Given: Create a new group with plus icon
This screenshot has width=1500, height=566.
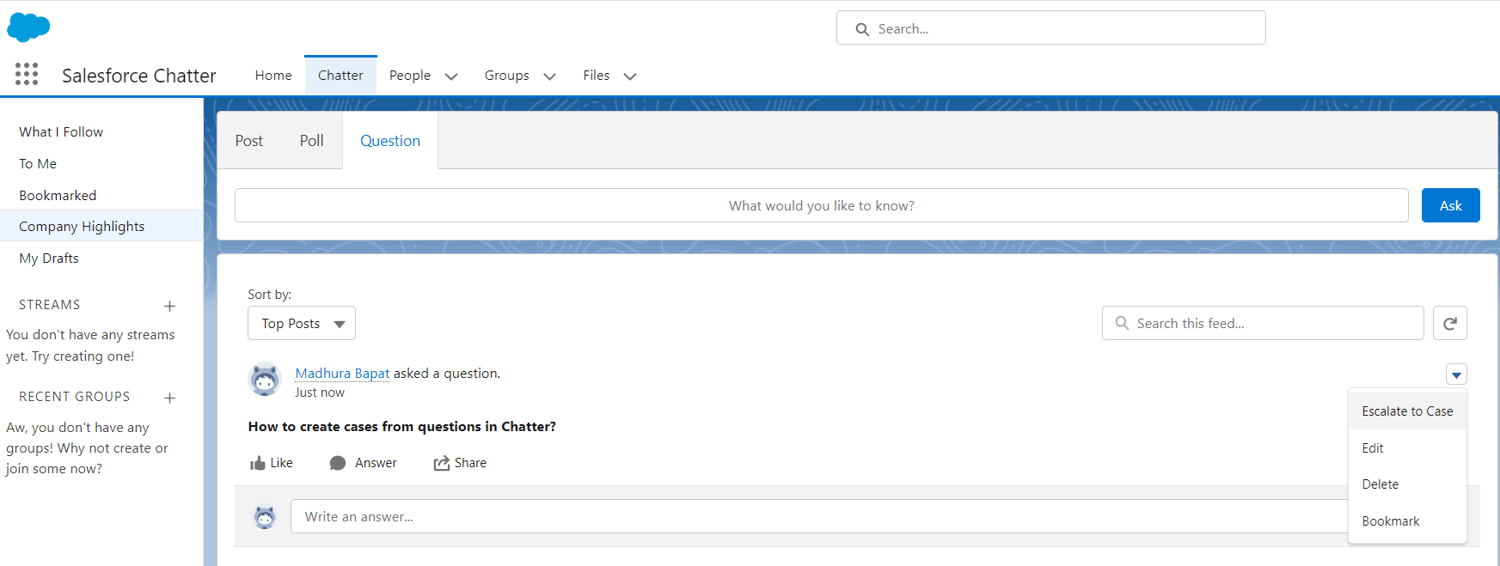Looking at the screenshot, I should [170, 398].
